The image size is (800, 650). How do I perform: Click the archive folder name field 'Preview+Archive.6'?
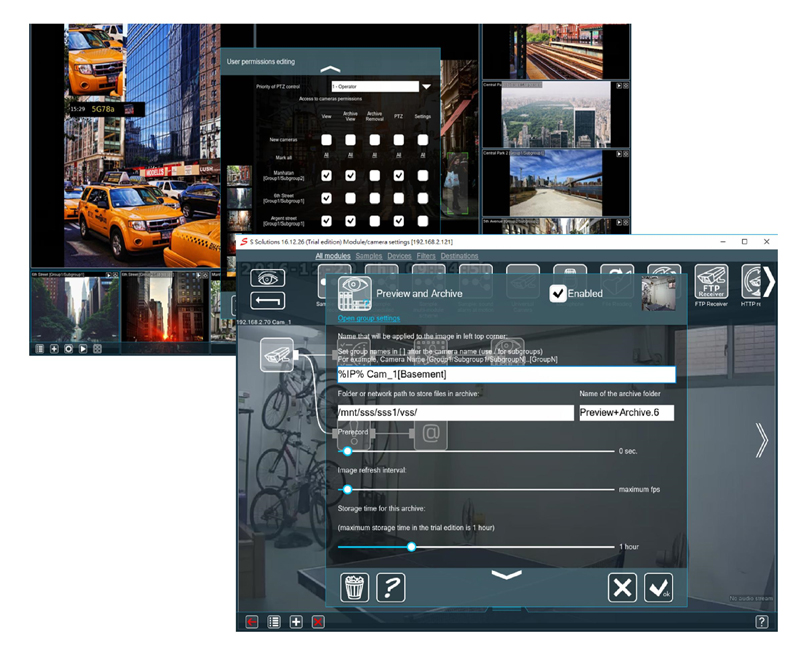(x=627, y=413)
